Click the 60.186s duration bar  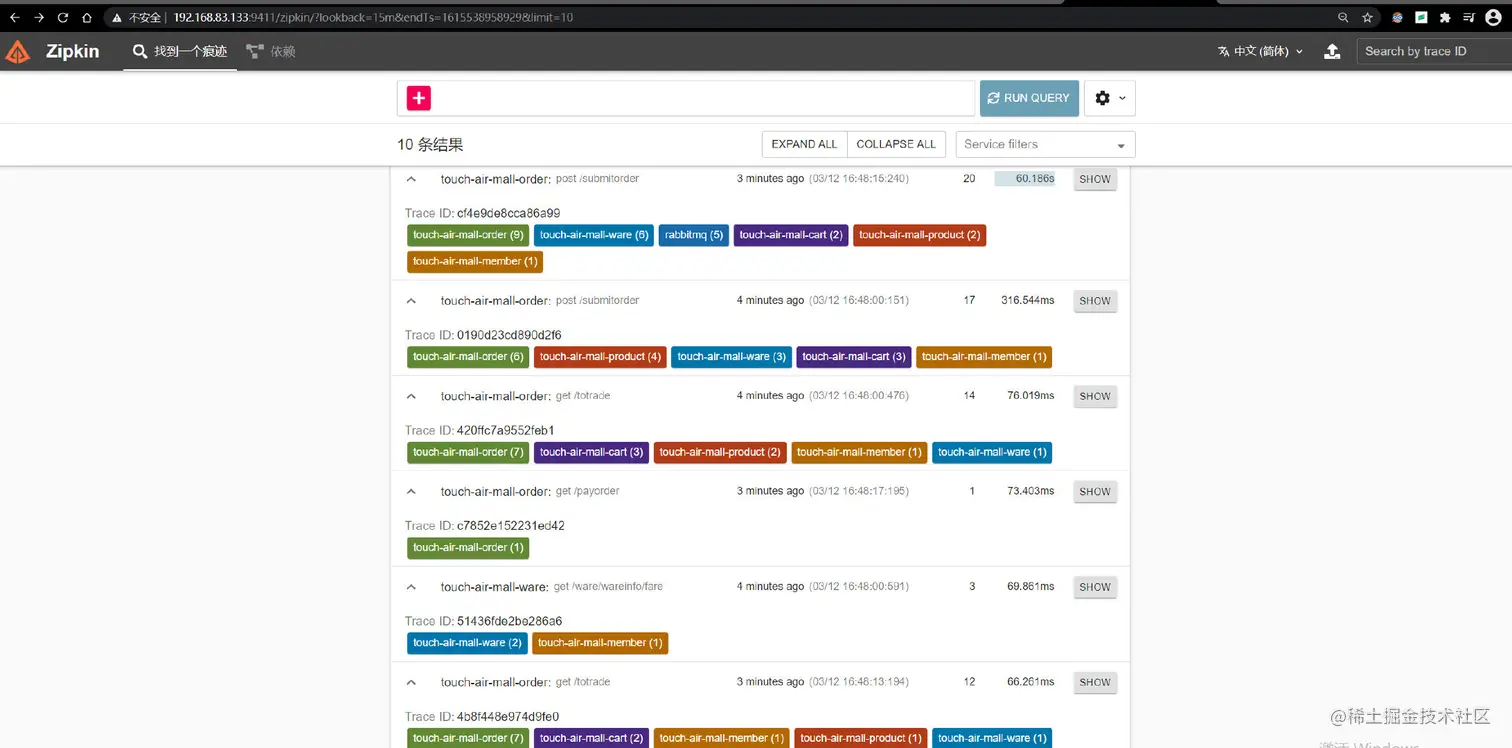1025,179
